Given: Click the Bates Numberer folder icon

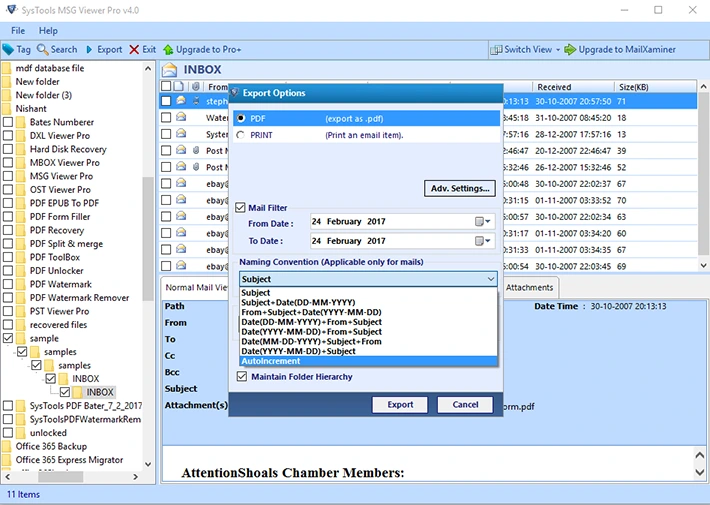Looking at the screenshot, I should click(x=20, y=122).
